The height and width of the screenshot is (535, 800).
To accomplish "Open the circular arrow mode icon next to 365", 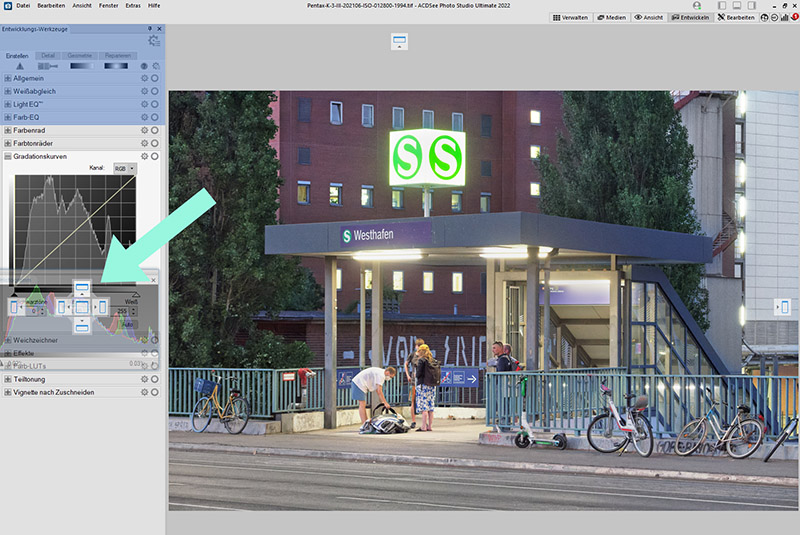I will [x=774, y=17].
